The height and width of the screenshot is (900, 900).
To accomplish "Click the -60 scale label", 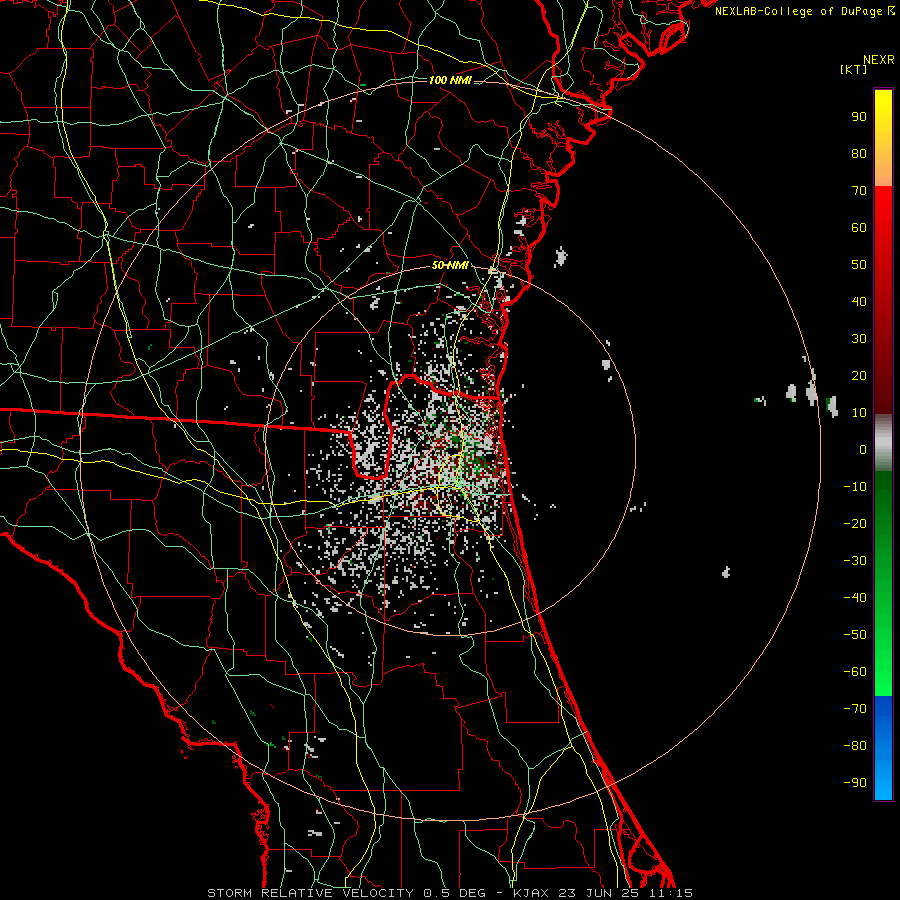I will coord(855,672).
